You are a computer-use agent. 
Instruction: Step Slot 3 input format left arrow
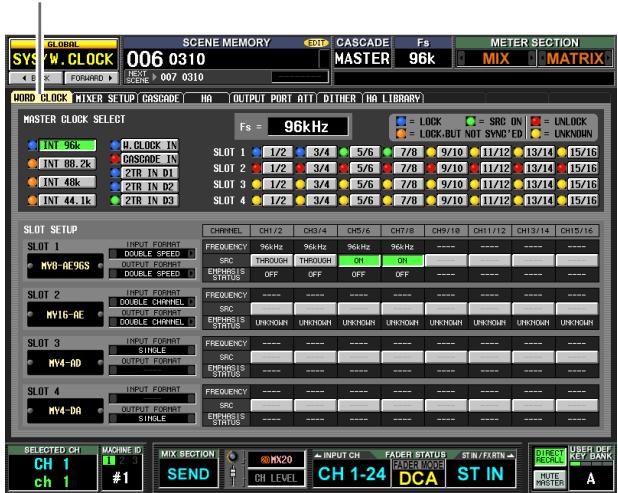[x=113, y=350]
